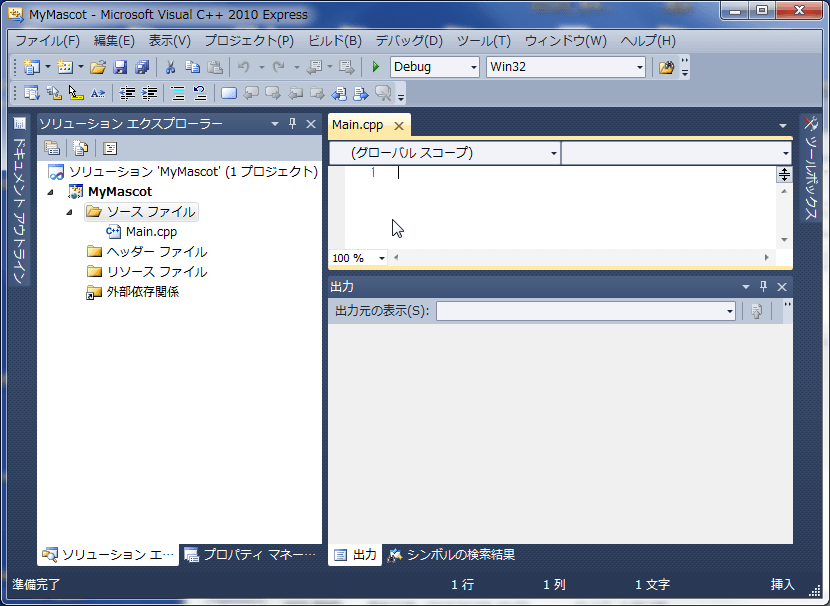Toggle a bookmark on the current line
The height and width of the screenshot is (606, 830).
(229, 94)
